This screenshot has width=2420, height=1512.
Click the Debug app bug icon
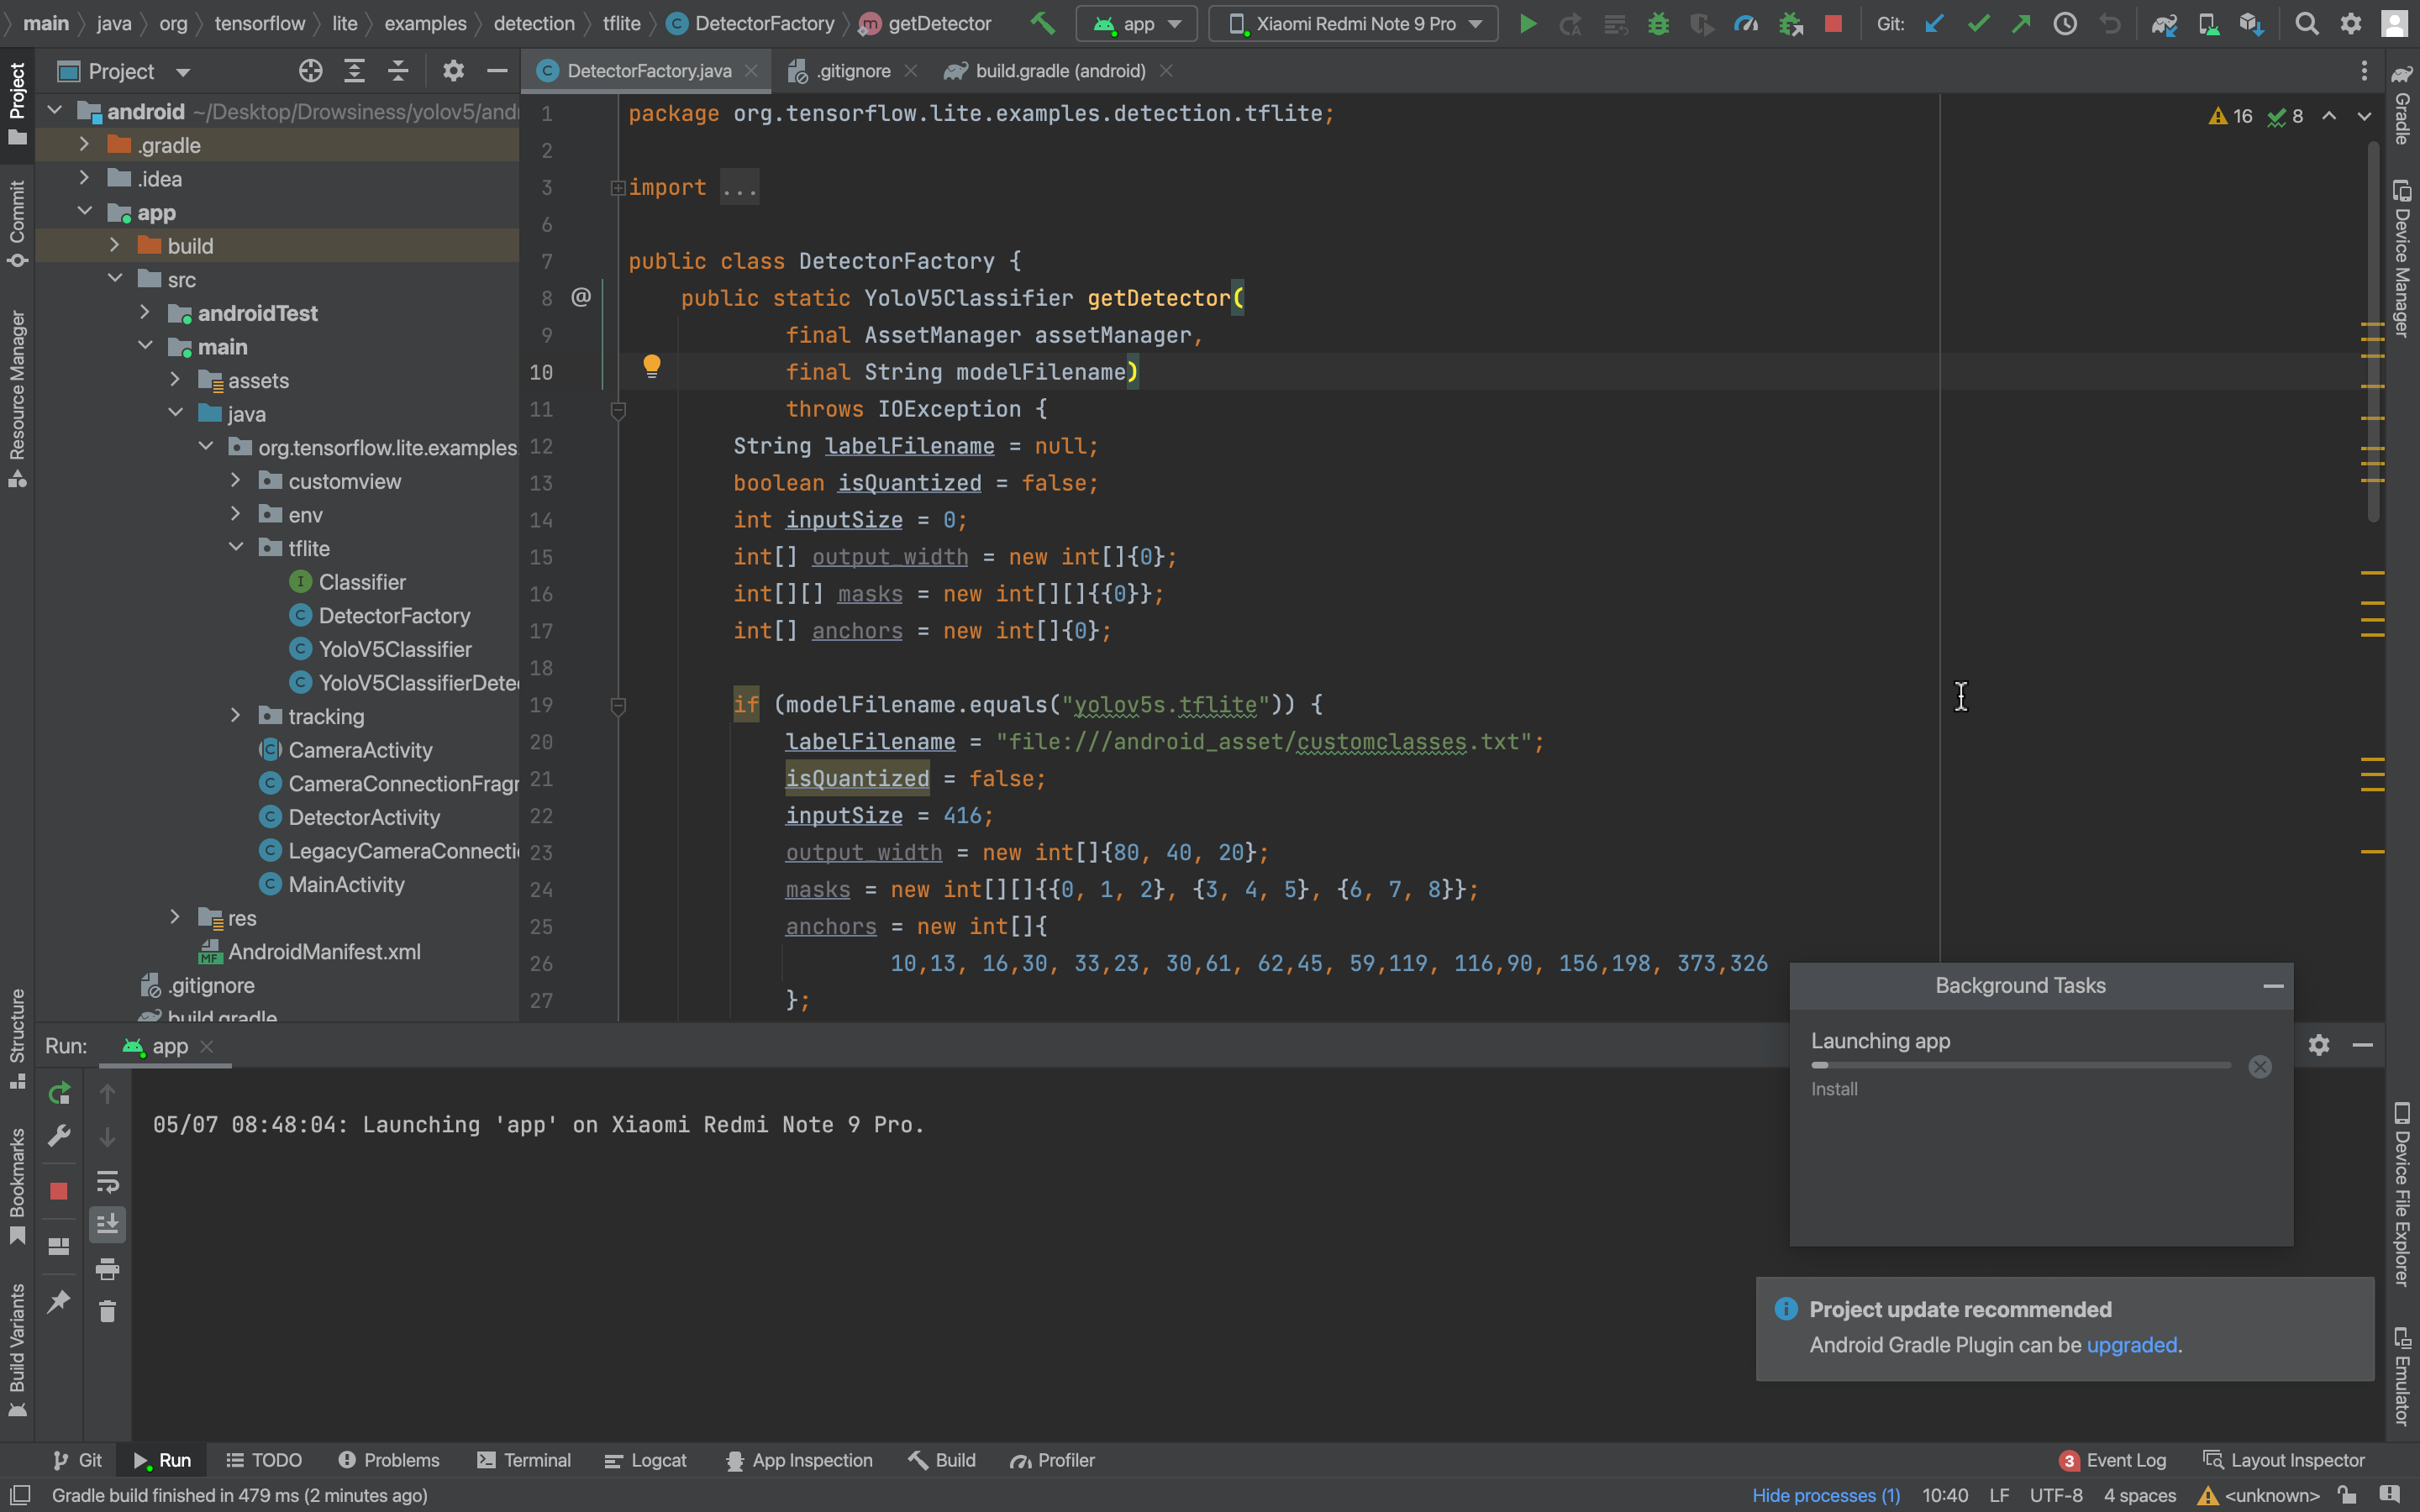click(1658, 23)
